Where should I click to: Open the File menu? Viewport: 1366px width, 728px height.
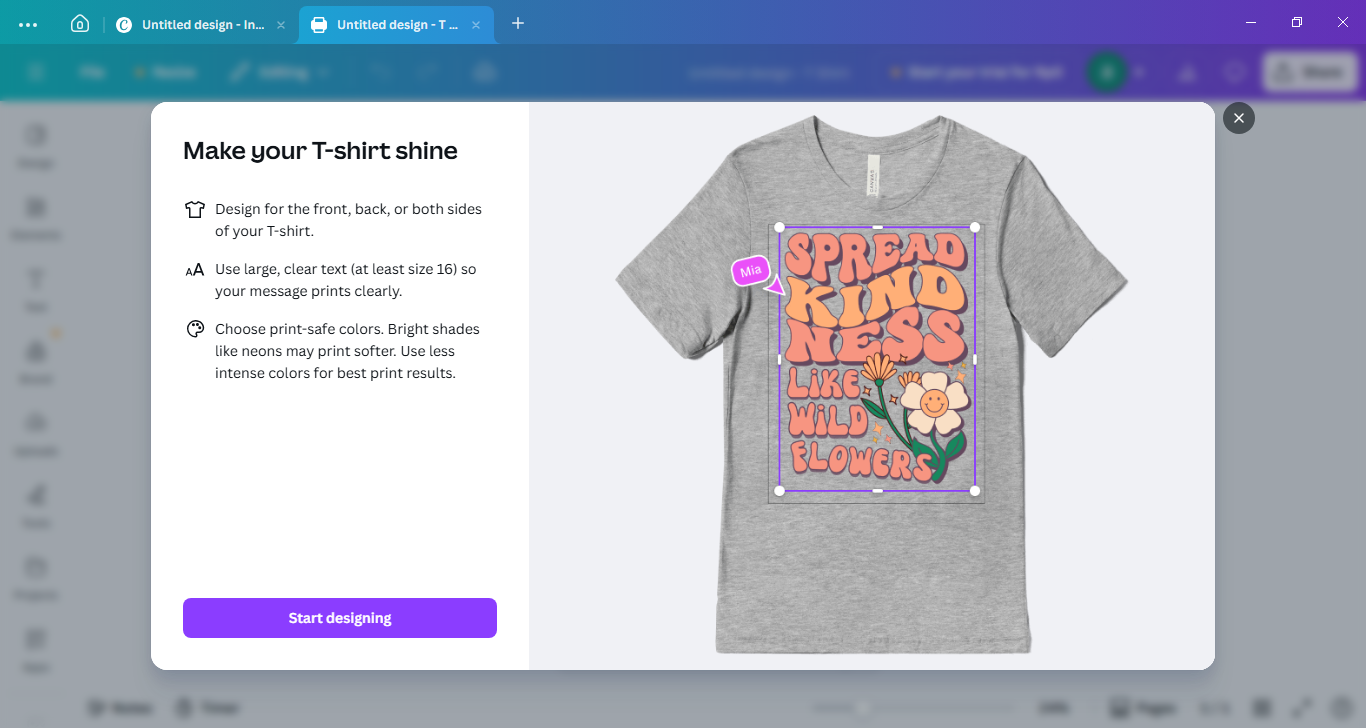click(x=92, y=72)
